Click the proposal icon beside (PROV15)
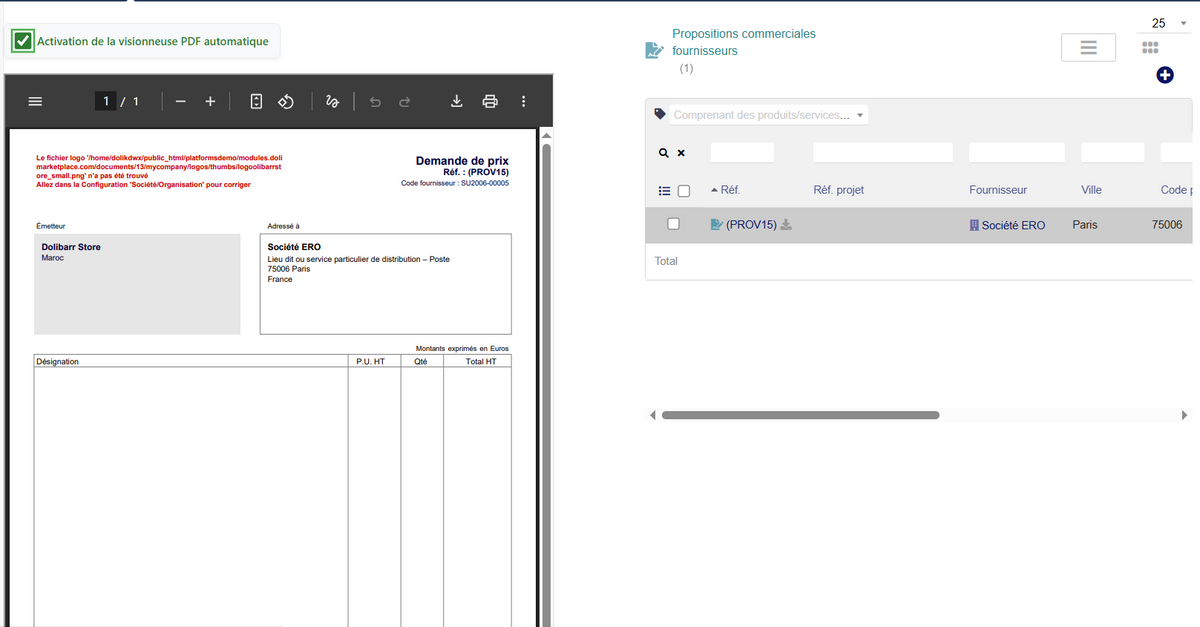The image size is (1200, 627). coord(716,225)
